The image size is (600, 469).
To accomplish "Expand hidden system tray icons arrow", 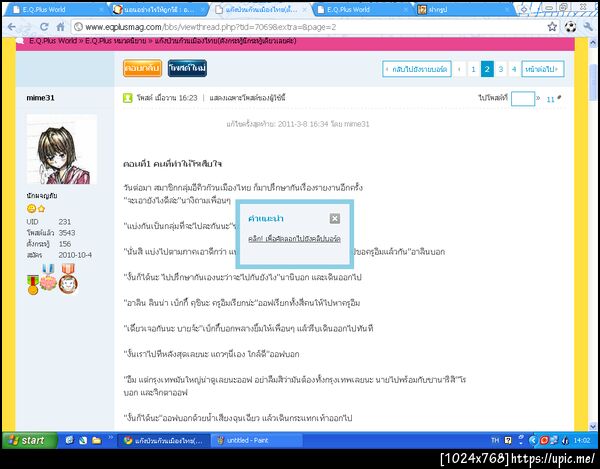I will point(532,440).
